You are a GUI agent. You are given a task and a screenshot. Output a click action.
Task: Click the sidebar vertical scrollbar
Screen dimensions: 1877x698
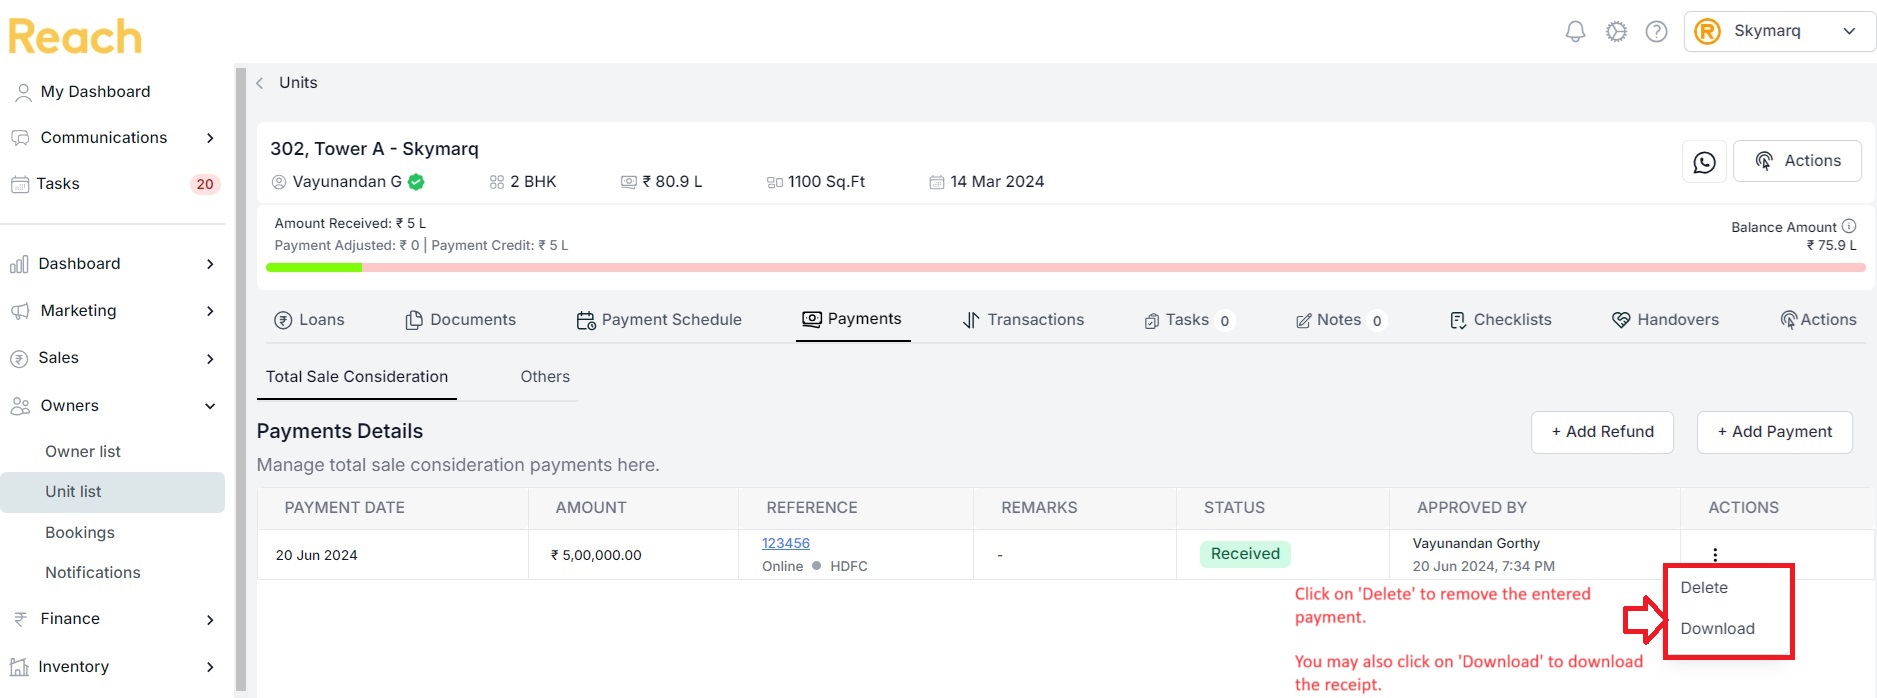pos(240,380)
